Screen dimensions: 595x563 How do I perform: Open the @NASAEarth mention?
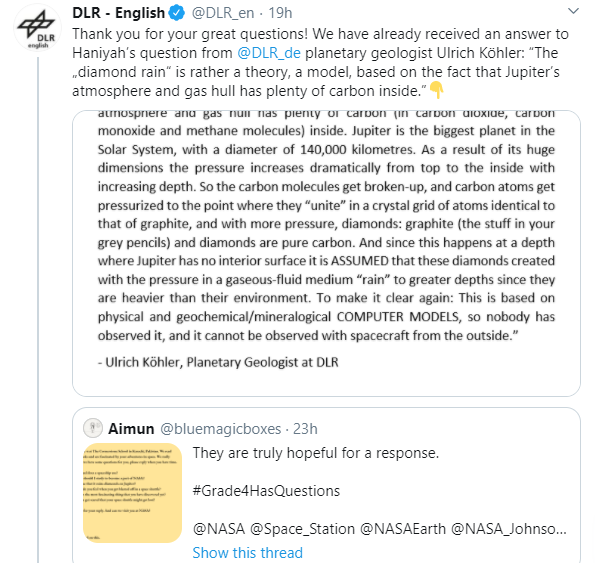pos(403,529)
